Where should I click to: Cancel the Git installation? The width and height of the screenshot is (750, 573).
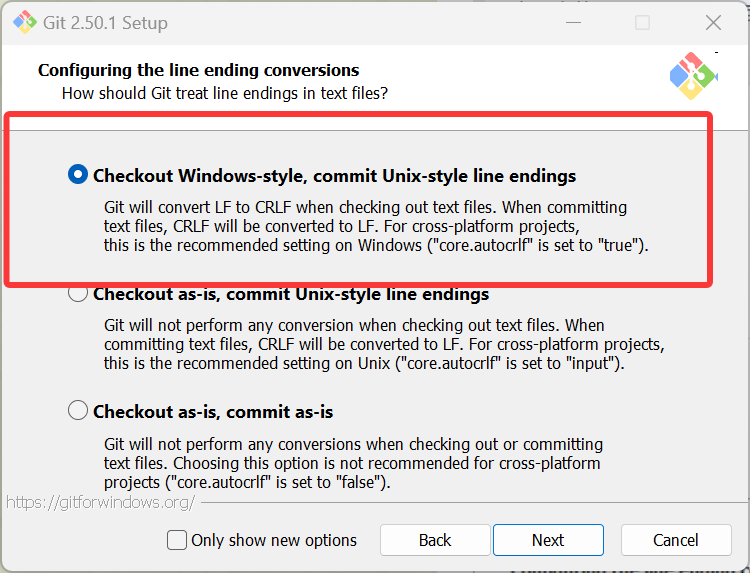(675, 540)
